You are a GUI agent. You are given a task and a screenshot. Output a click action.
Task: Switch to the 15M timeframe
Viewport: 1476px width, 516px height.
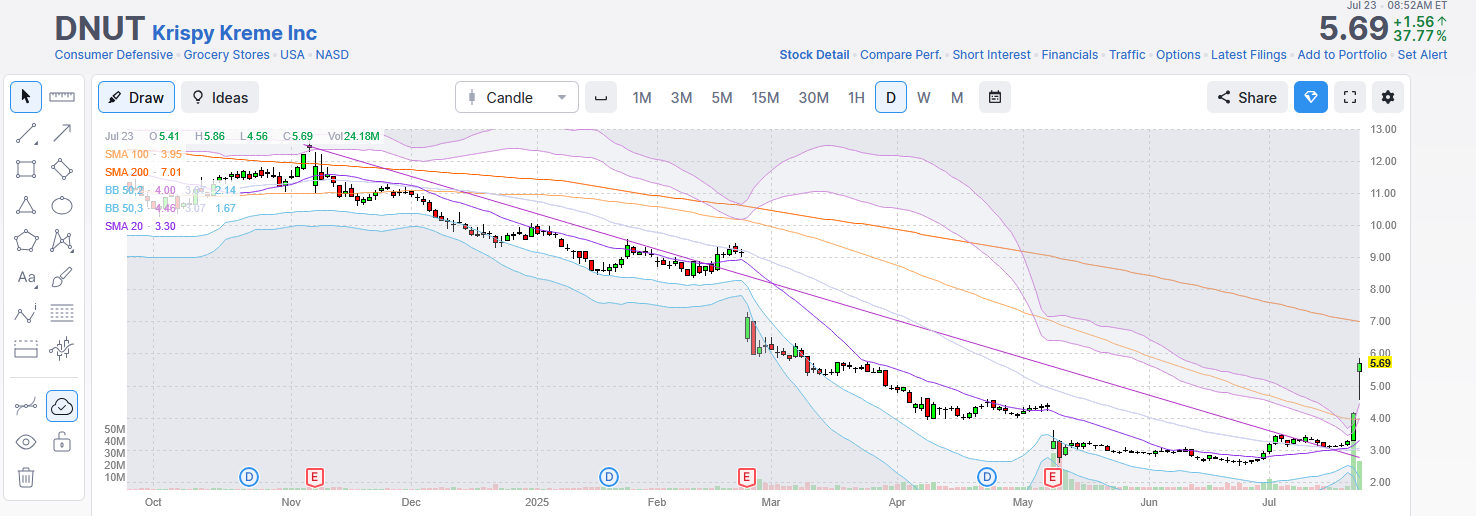click(x=766, y=97)
